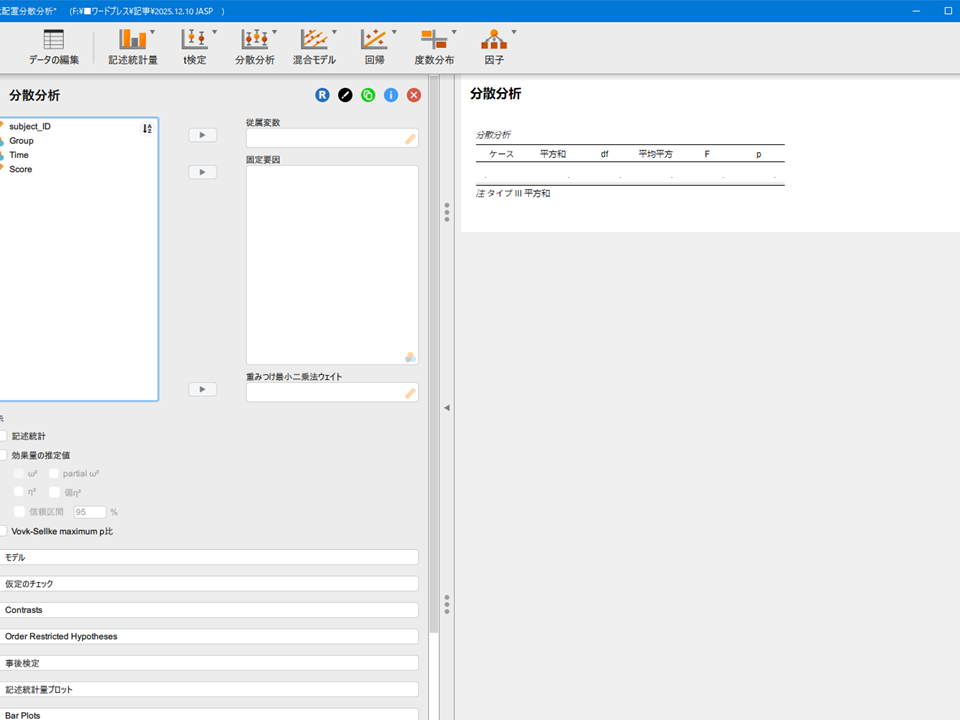Remove analysis with the red X icon

click(414, 95)
